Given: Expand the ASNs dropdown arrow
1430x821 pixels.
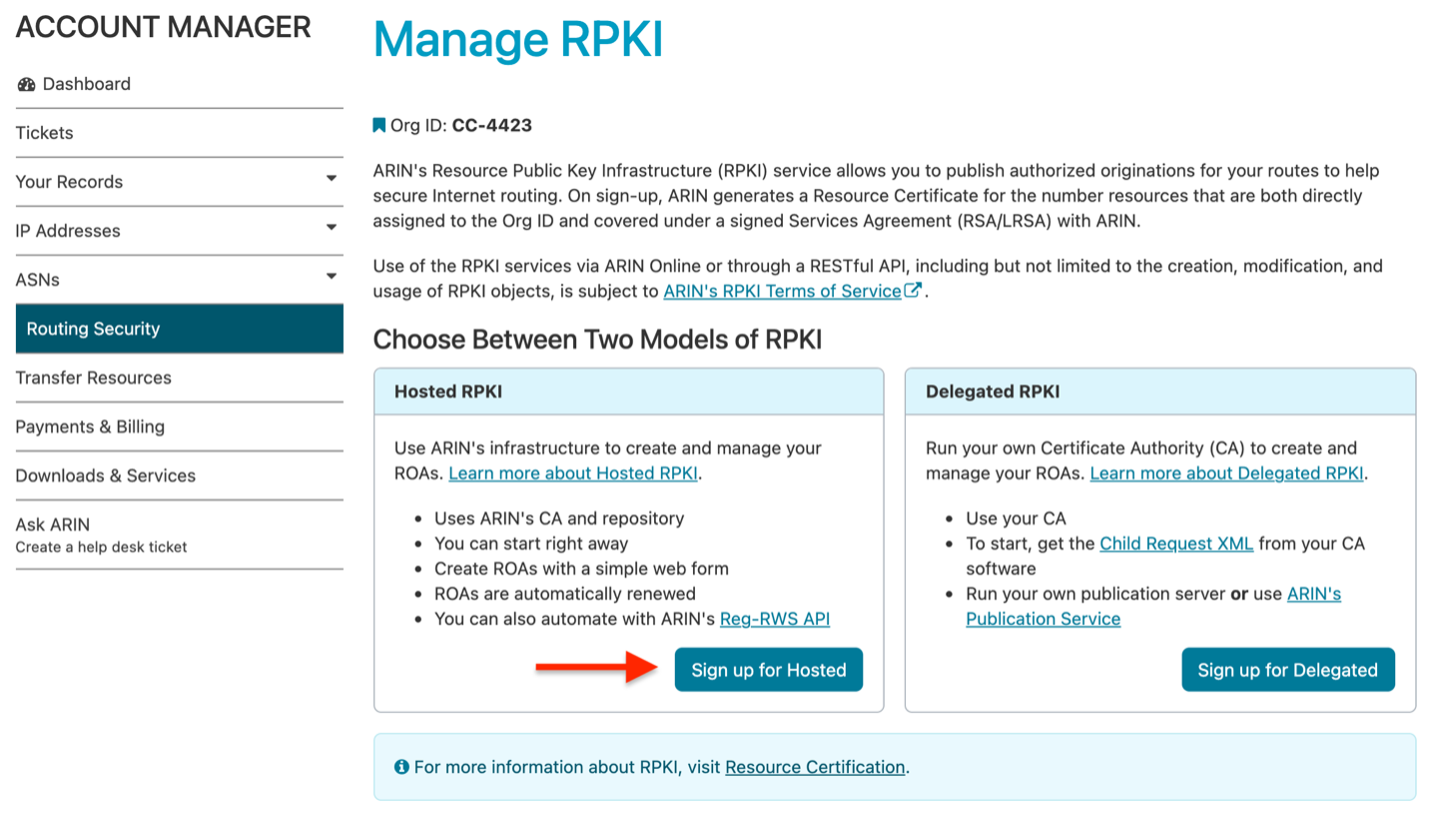Looking at the screenshot, I should (x=331, y=277).
